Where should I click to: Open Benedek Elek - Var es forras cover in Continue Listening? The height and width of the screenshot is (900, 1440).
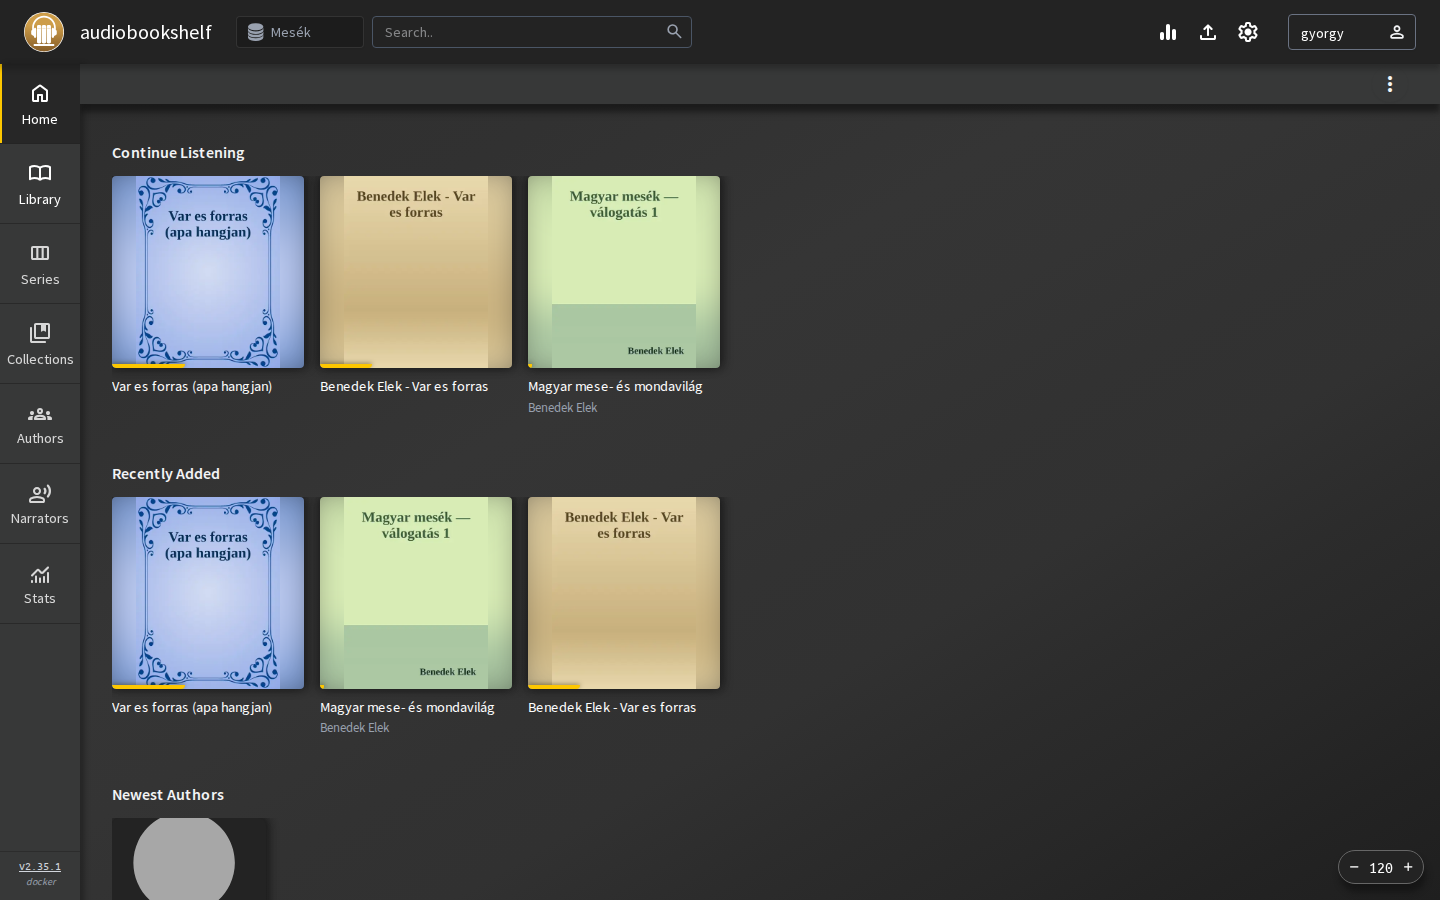tap(416, 272)
